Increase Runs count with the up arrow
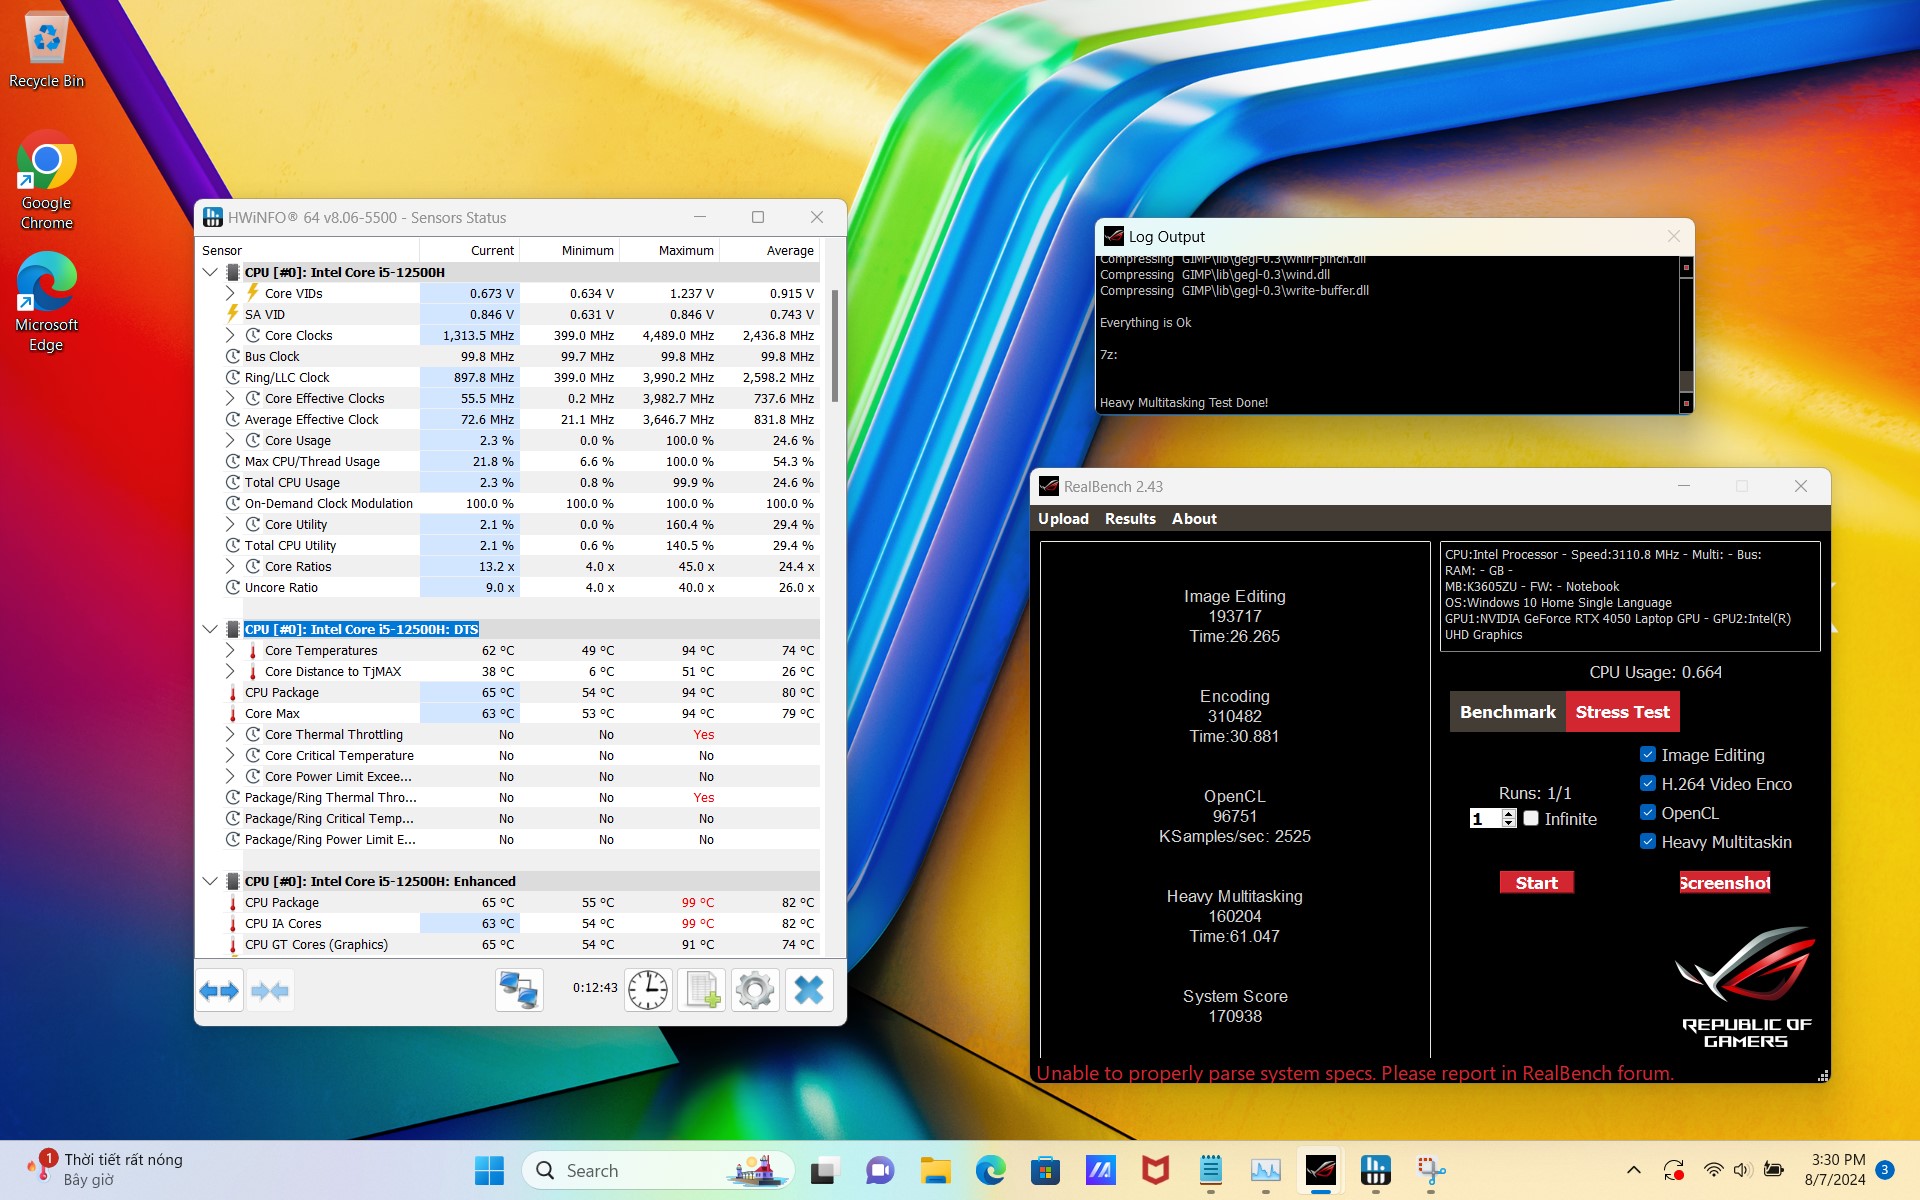The width and height of the screenshot is (1920, 1200). coord(1509,814)
